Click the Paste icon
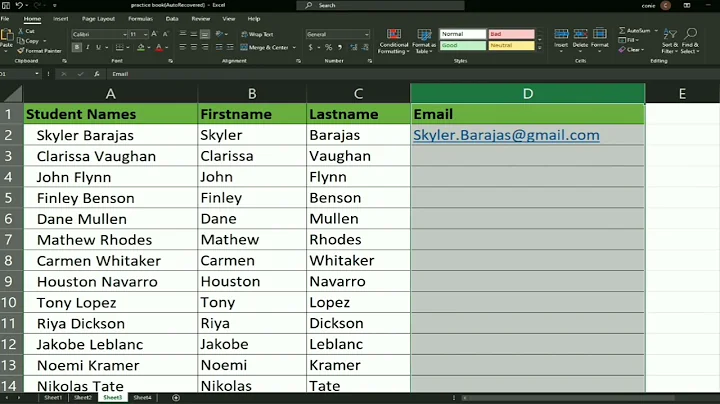 (7, 35)
